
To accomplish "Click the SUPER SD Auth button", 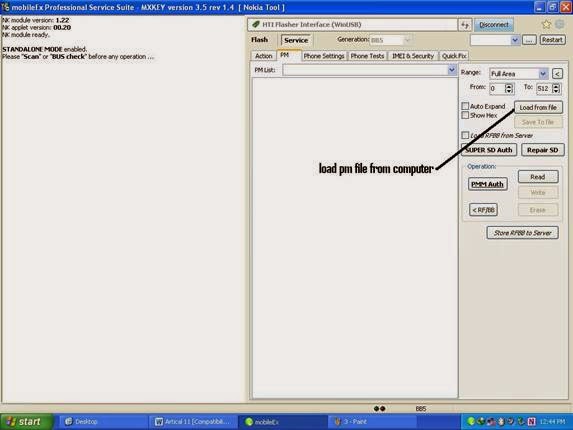I will [489, 150].
